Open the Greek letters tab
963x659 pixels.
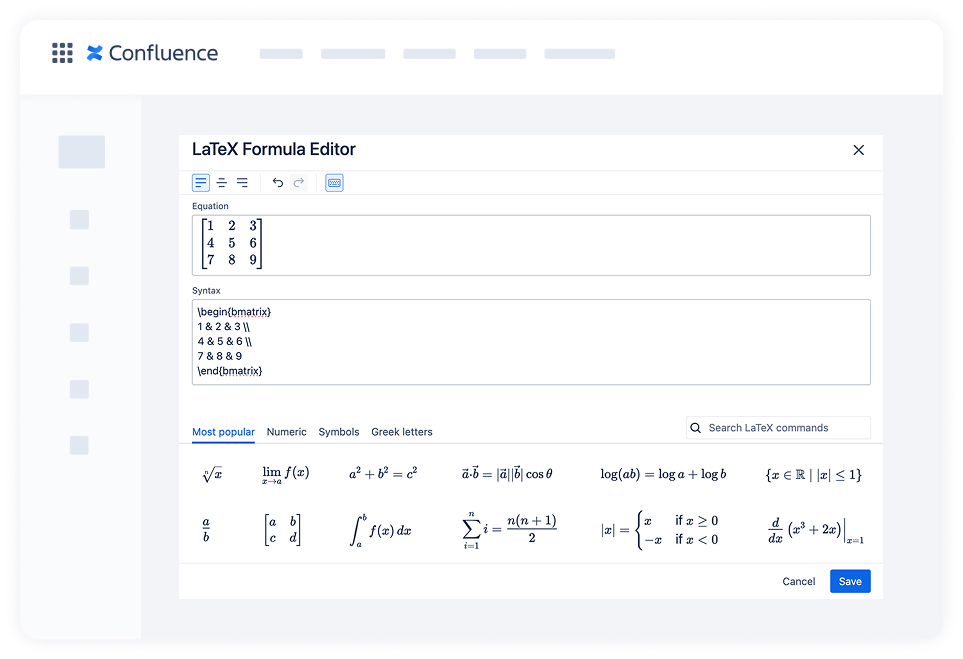401,432
